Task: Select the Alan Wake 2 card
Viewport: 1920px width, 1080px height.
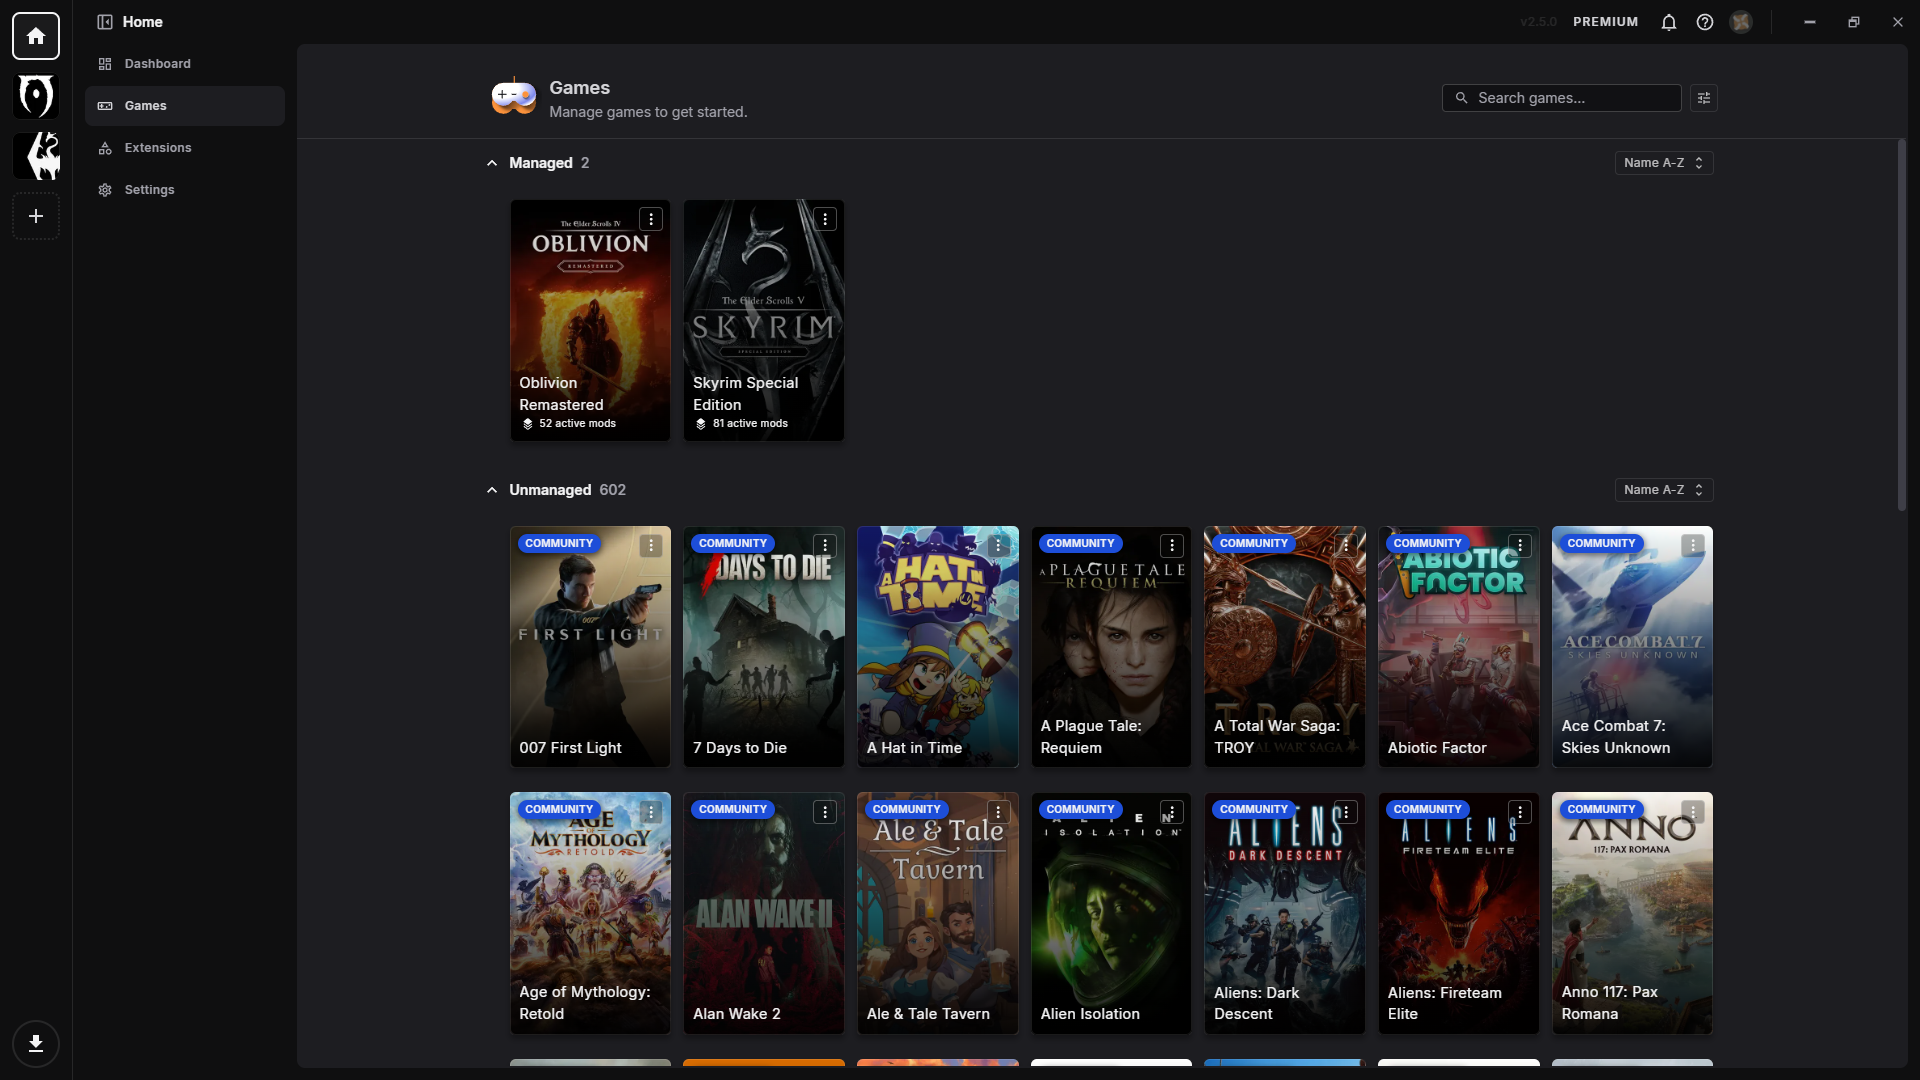Action: [x=764, y=913]
